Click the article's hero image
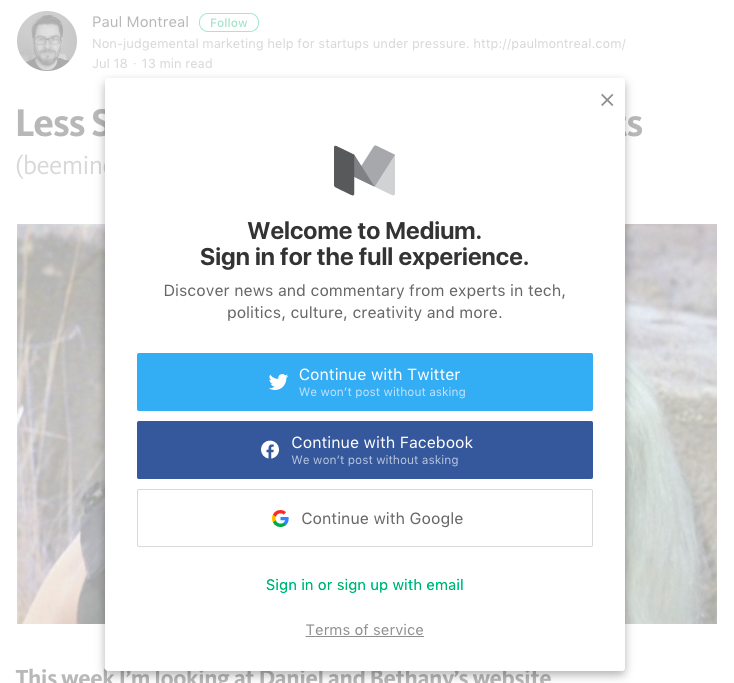This screenshot has height=683, width=734. 60,420
